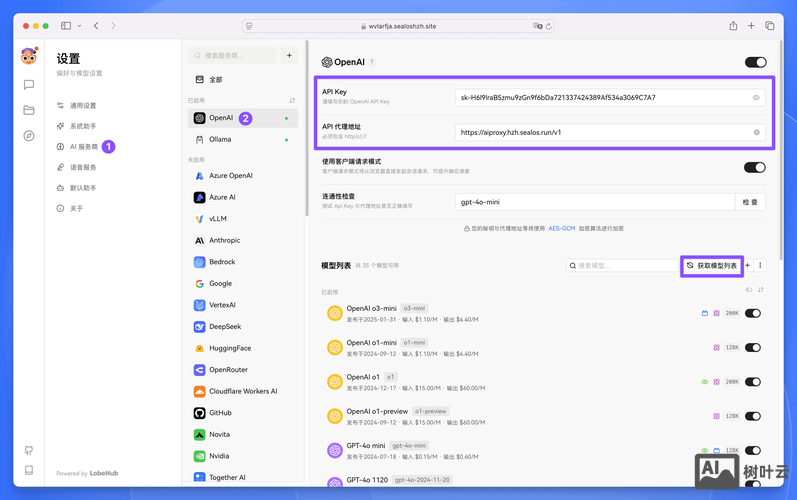Click 获取模型列表 button

(712, 266)
